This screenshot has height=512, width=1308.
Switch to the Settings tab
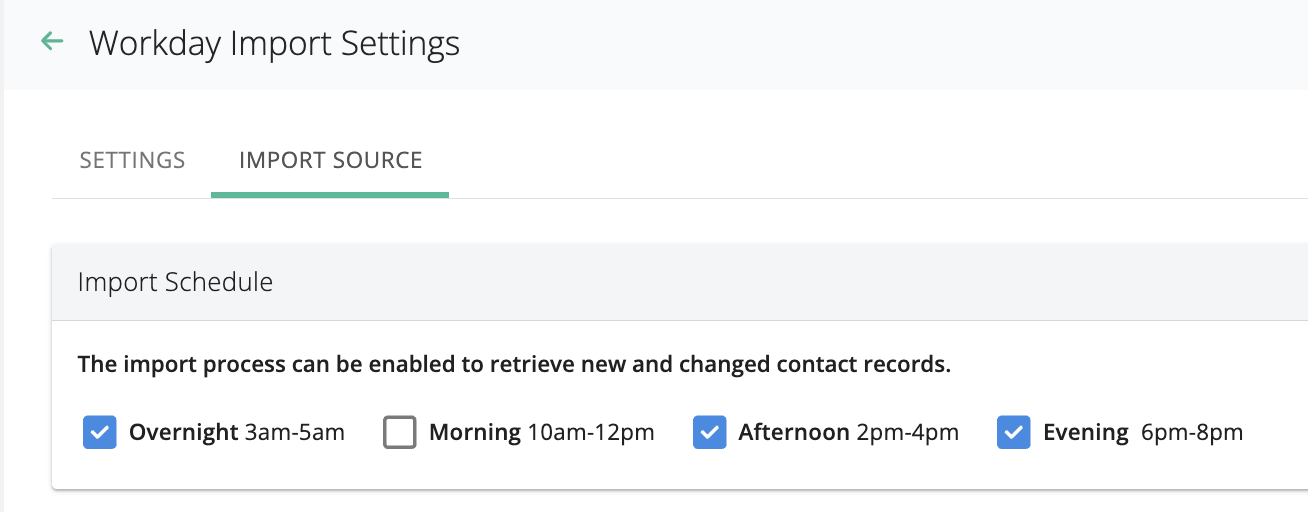[132, 160]
